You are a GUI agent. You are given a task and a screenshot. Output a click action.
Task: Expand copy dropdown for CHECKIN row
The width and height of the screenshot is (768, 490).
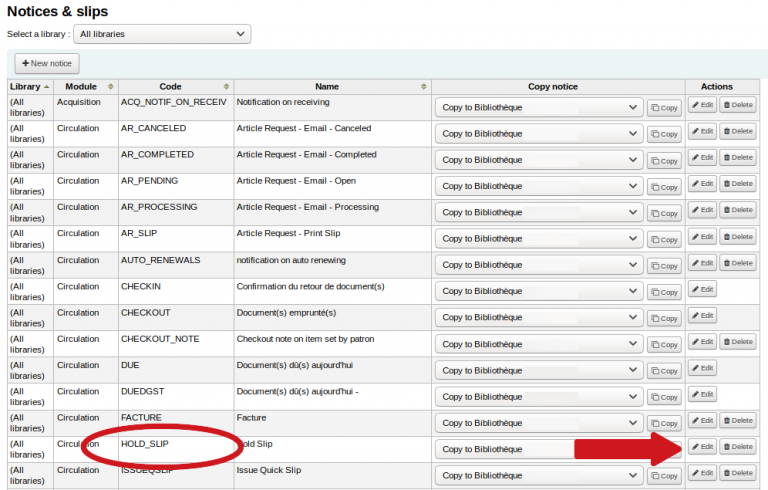point(538,291)
